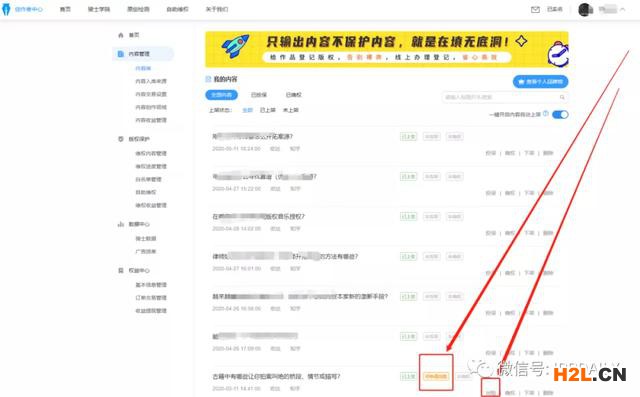This screenshot has width=640, height=397.
Task: Focus the content title search field
Action: (504, 97)
